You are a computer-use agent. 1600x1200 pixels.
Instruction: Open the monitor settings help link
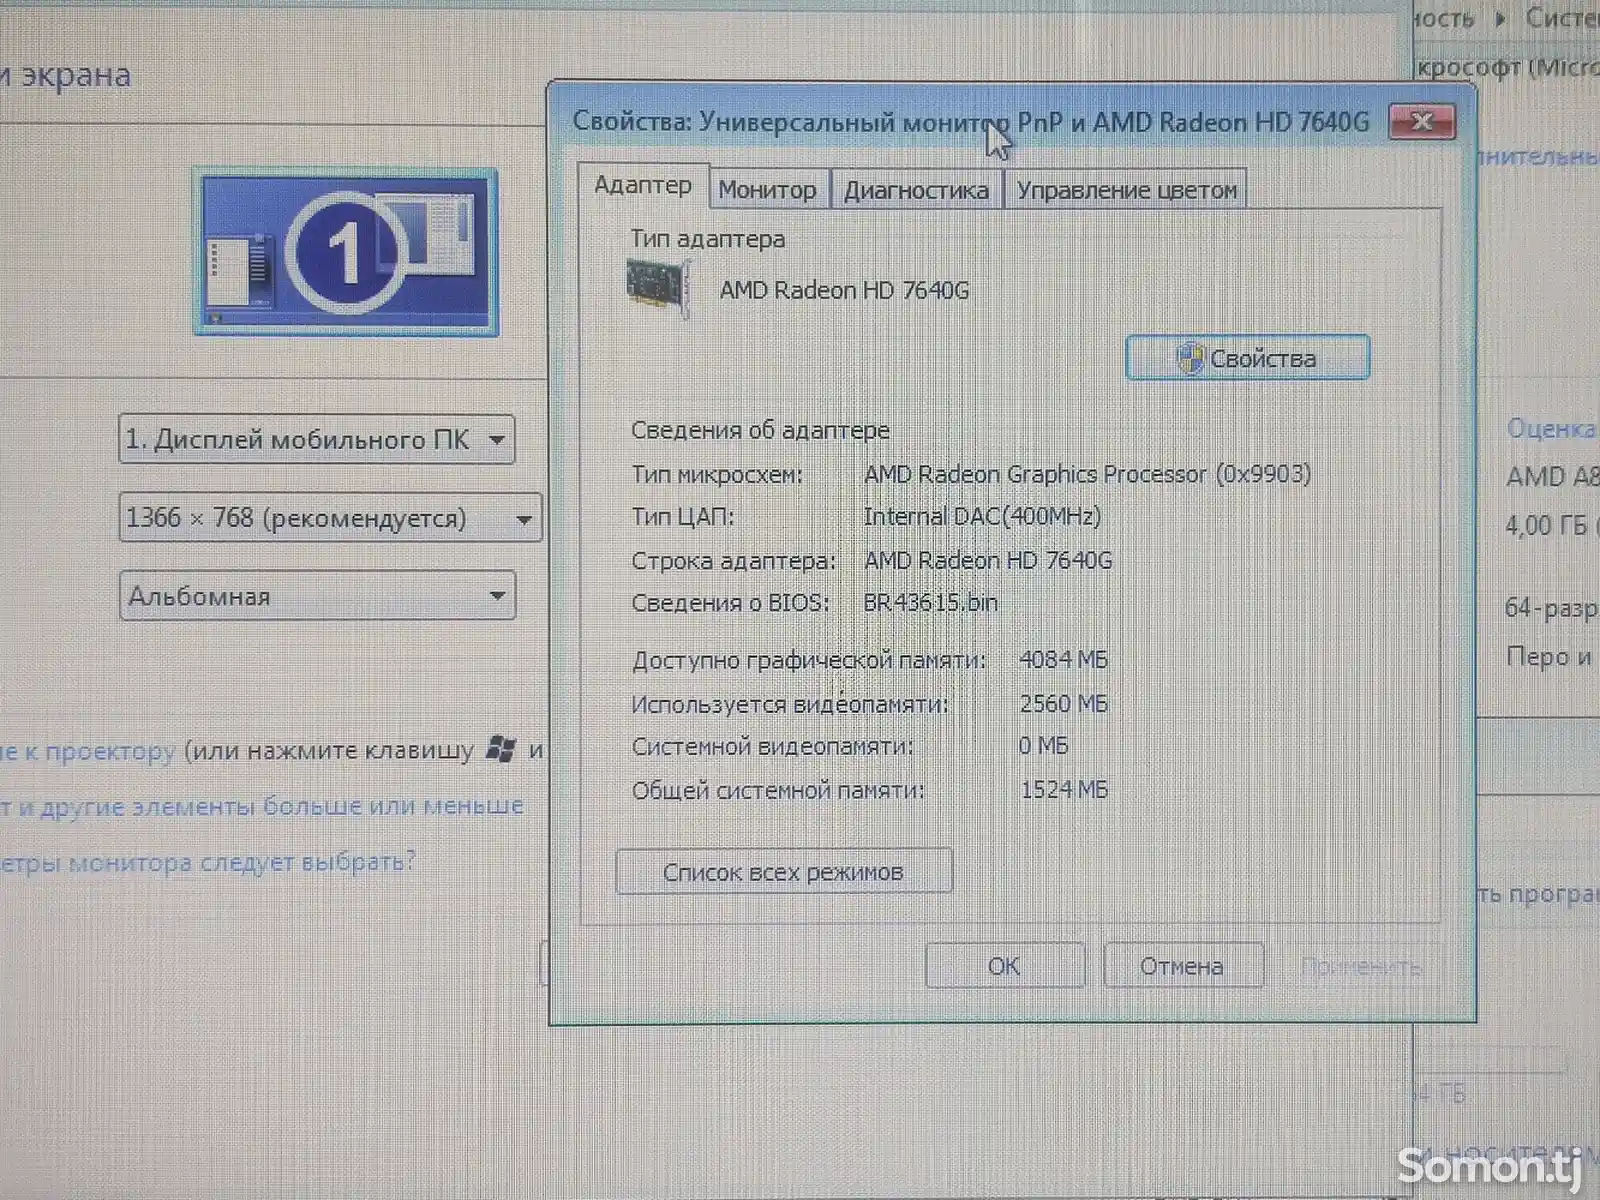pos(207,861)
